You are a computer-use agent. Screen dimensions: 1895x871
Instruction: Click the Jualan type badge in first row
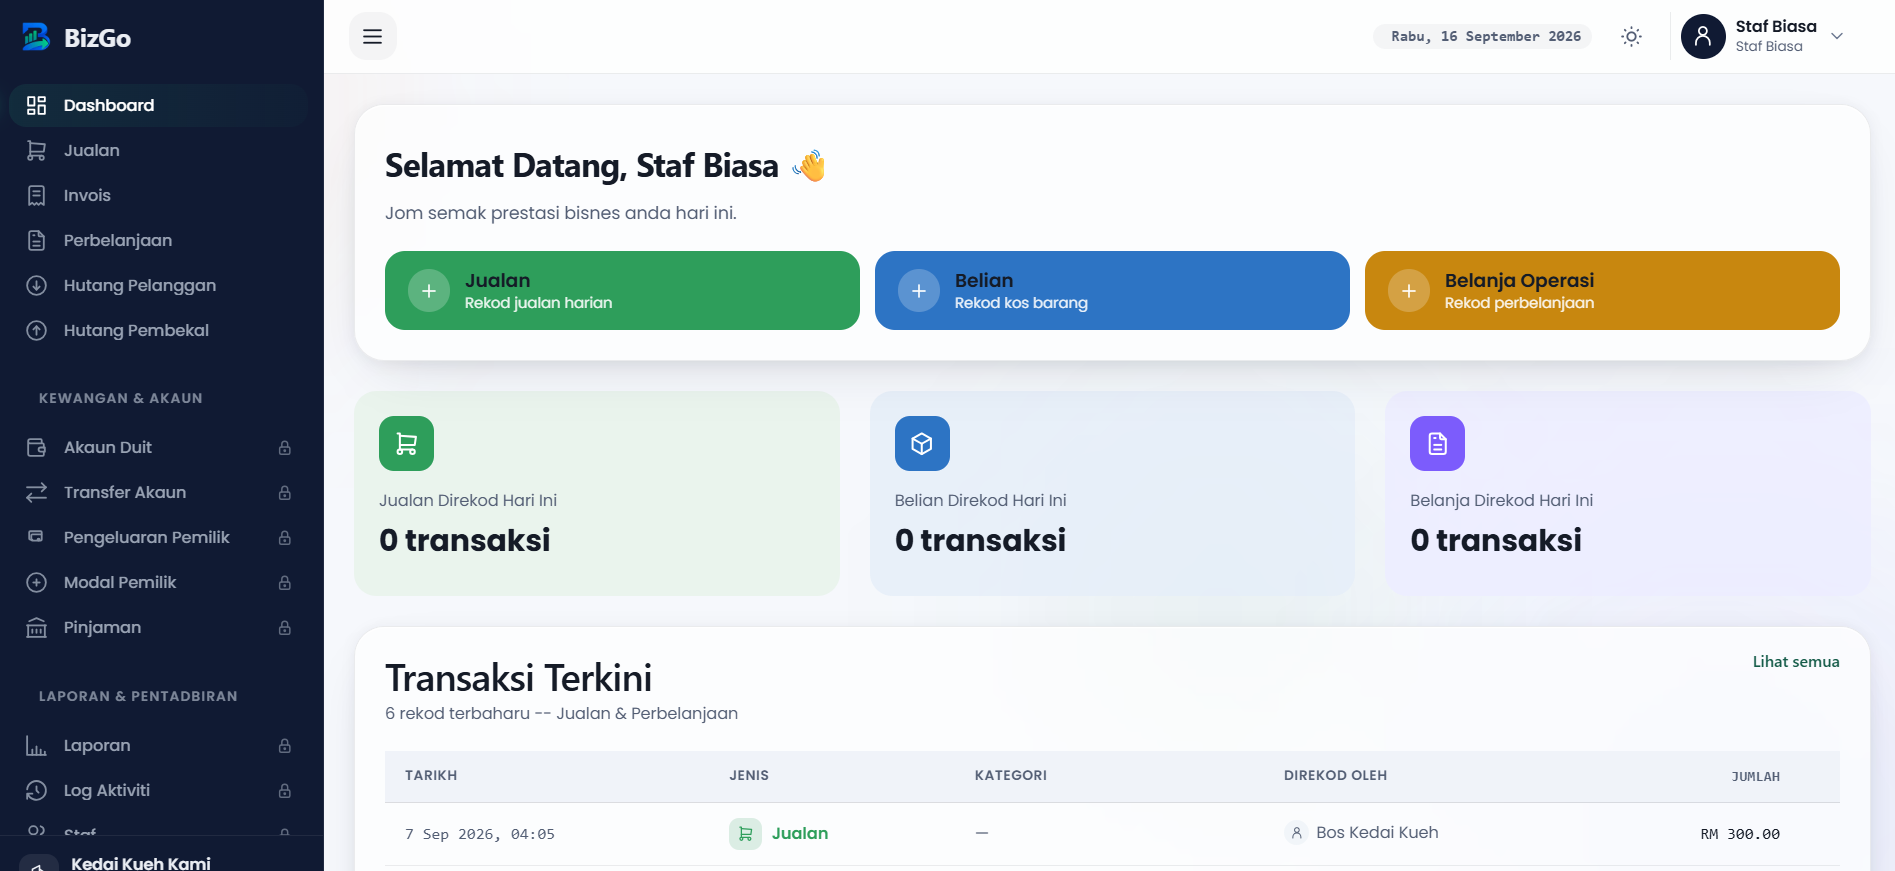[x=779, y=833]
